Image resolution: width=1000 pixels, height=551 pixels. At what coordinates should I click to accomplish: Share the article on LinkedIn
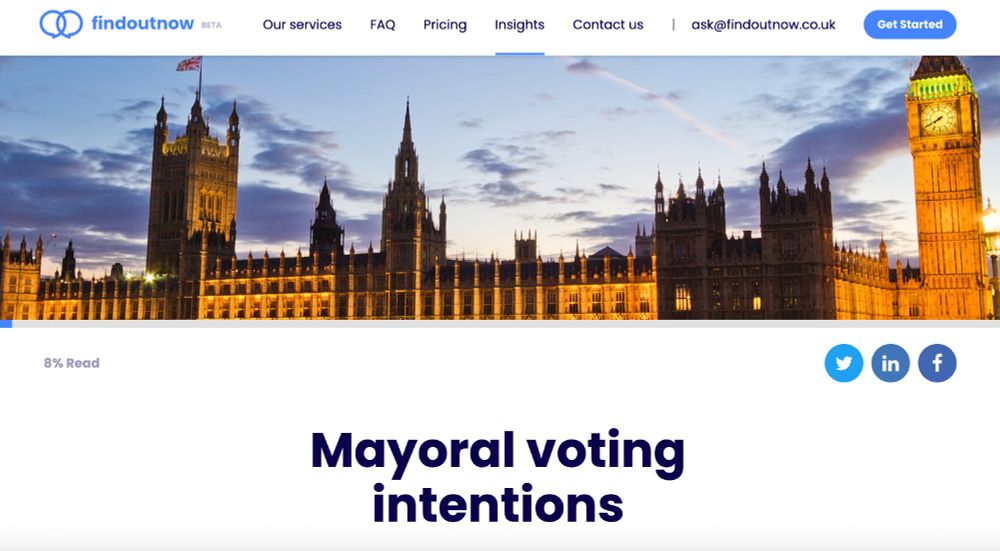coord(890,363)
